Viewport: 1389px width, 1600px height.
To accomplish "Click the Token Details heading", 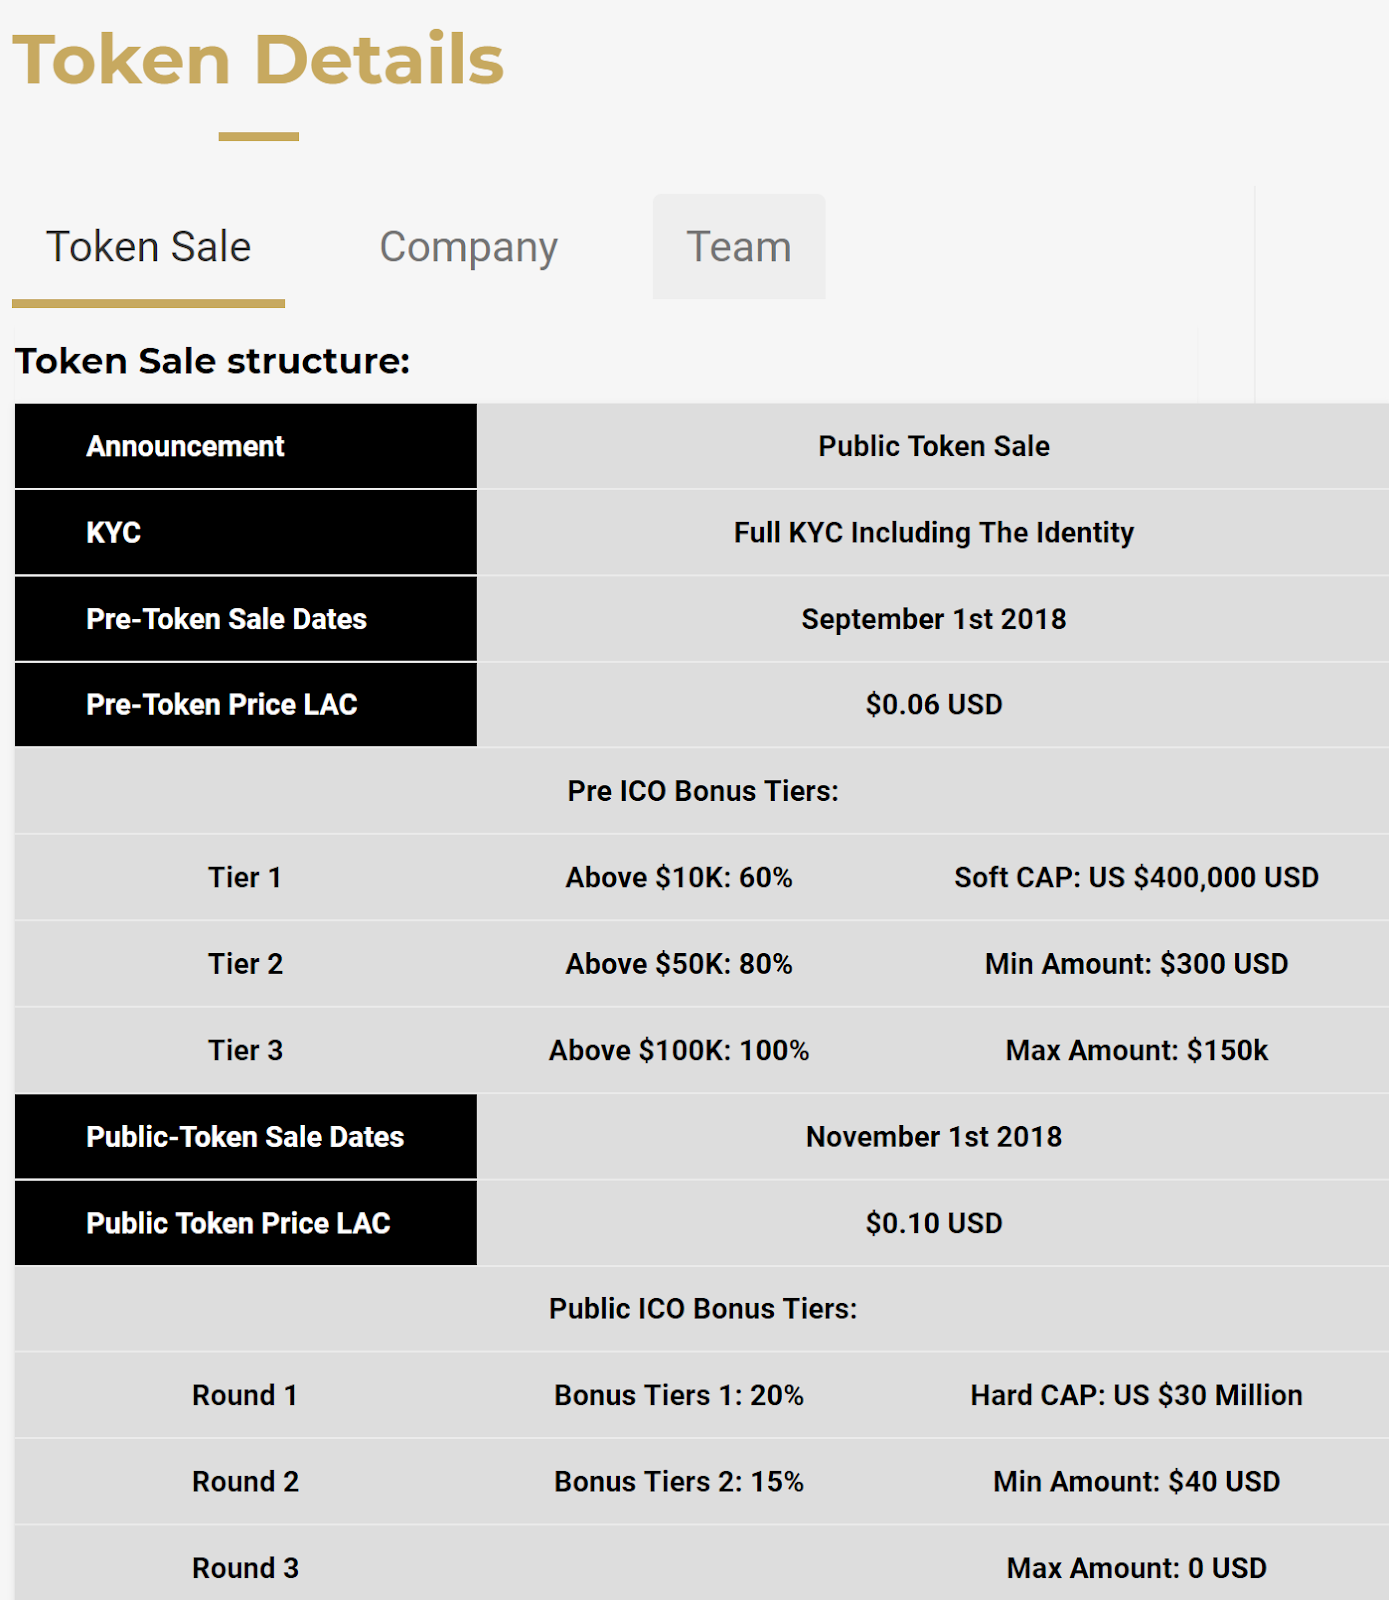I will tap(258, 60).
